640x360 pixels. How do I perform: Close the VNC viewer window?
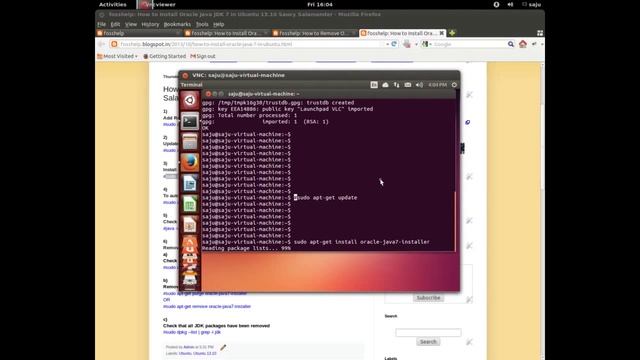tap(185, 76)
